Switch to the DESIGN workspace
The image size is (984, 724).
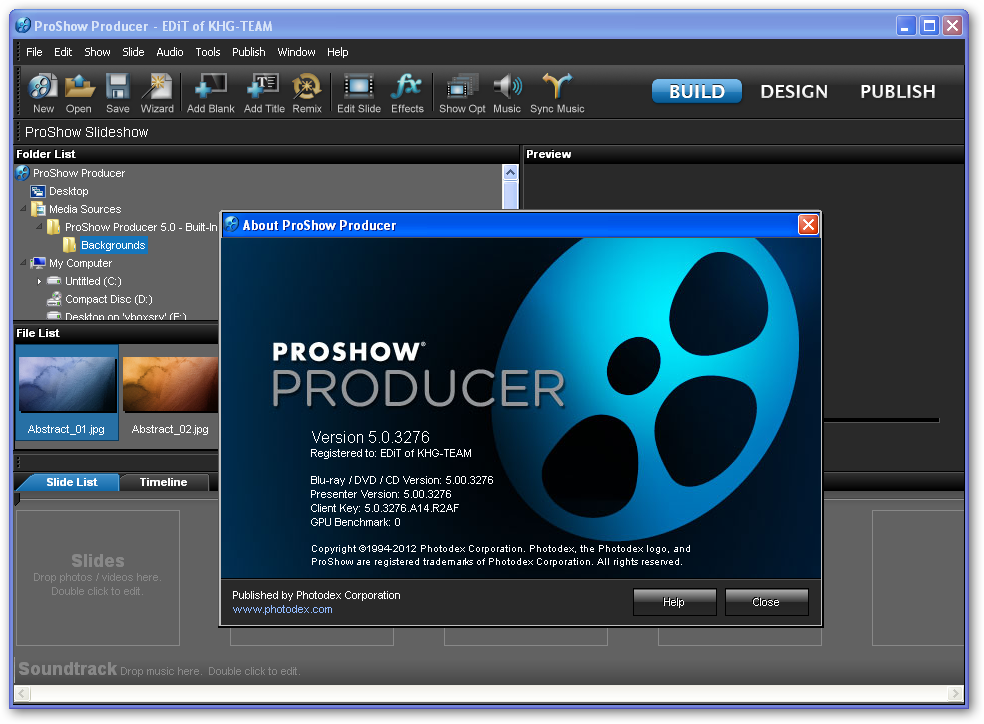tap(794, 92)
